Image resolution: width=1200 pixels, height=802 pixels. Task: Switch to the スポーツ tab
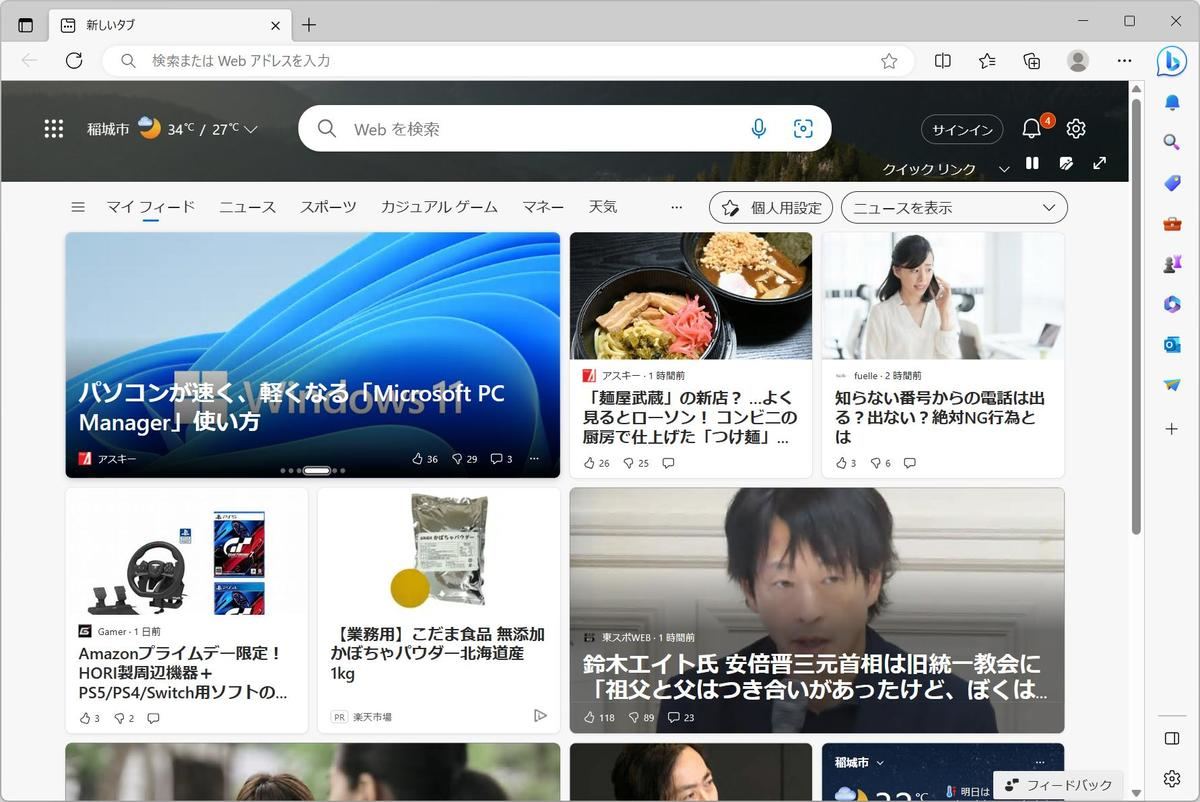point(328,207)
